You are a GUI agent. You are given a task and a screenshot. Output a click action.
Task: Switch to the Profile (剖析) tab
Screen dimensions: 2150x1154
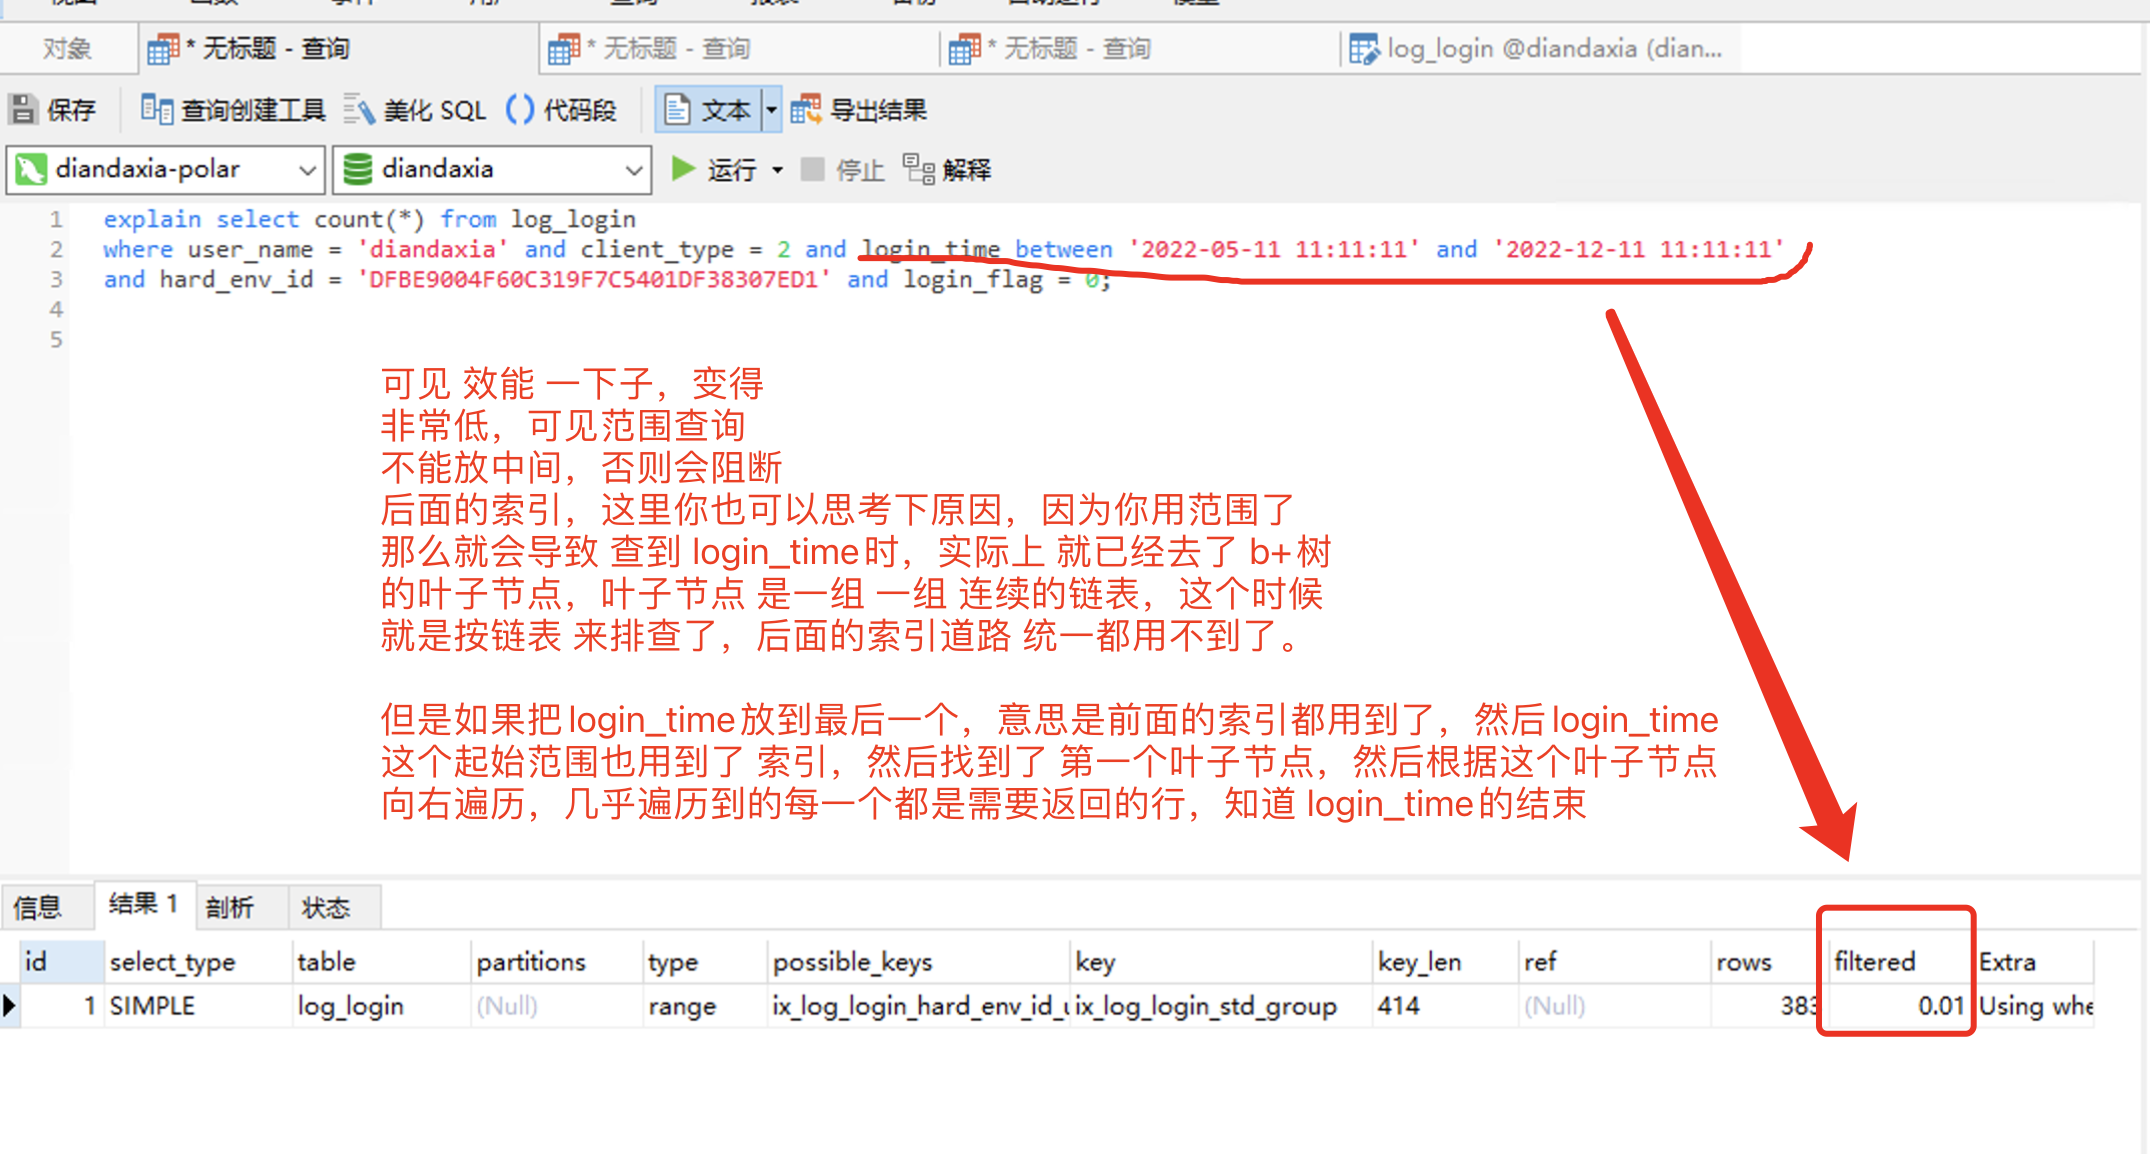point(230,907)
